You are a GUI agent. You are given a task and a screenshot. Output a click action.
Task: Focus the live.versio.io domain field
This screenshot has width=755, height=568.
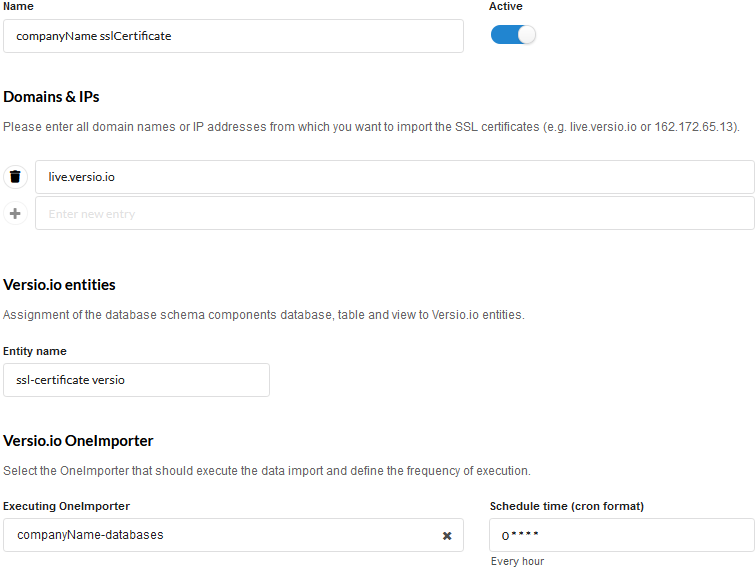coord(394,177)
